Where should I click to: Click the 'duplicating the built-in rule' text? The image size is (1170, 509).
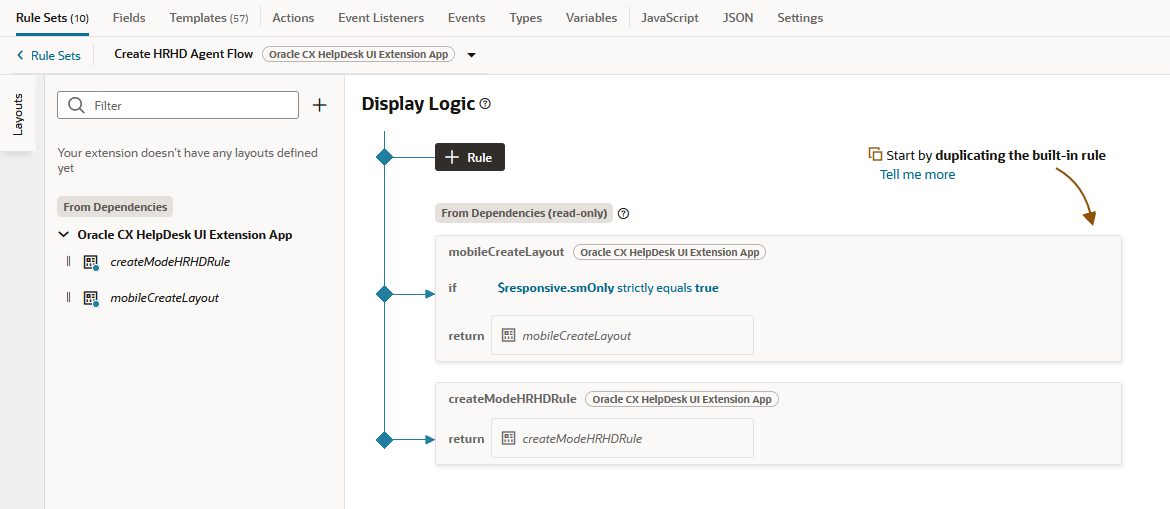1020,155
